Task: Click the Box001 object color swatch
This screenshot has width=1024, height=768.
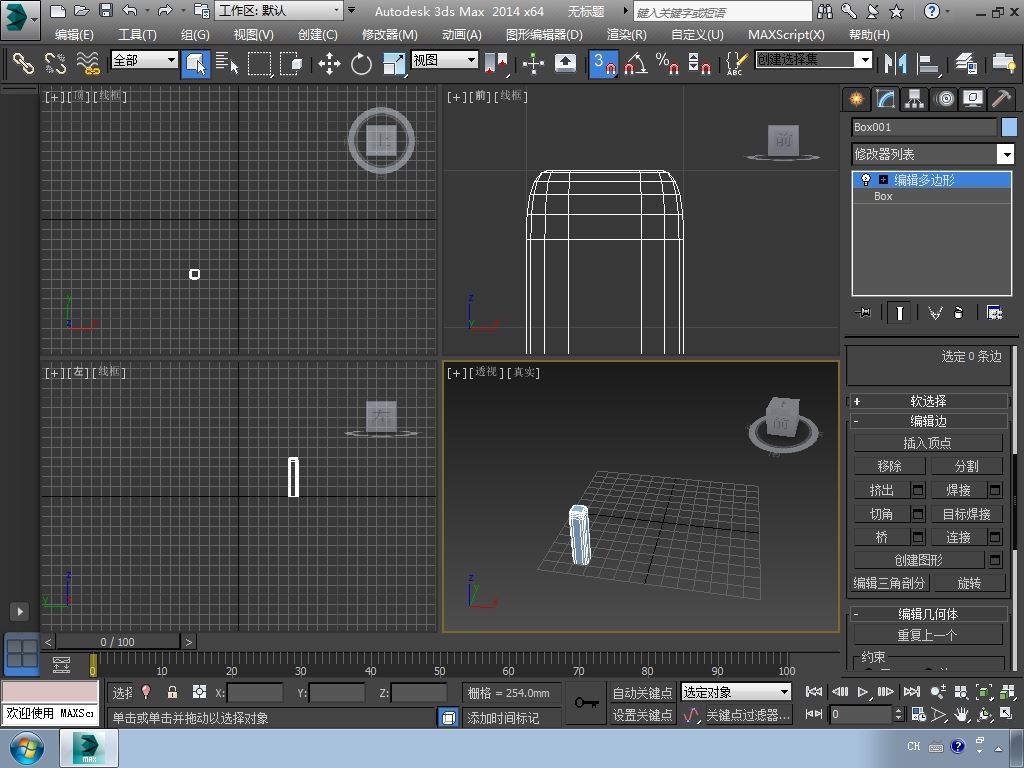Action: pos(1009,127)
